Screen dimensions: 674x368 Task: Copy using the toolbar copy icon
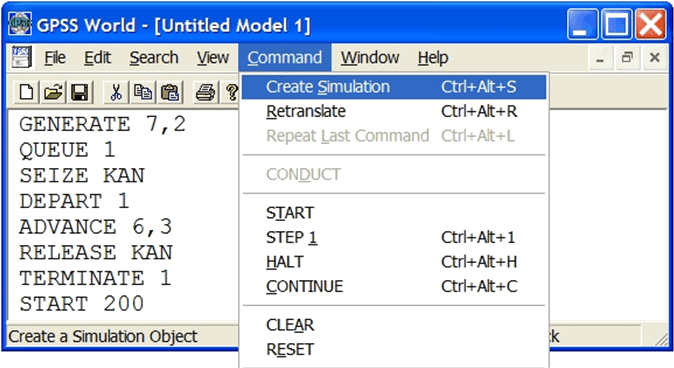click(143, 92)
